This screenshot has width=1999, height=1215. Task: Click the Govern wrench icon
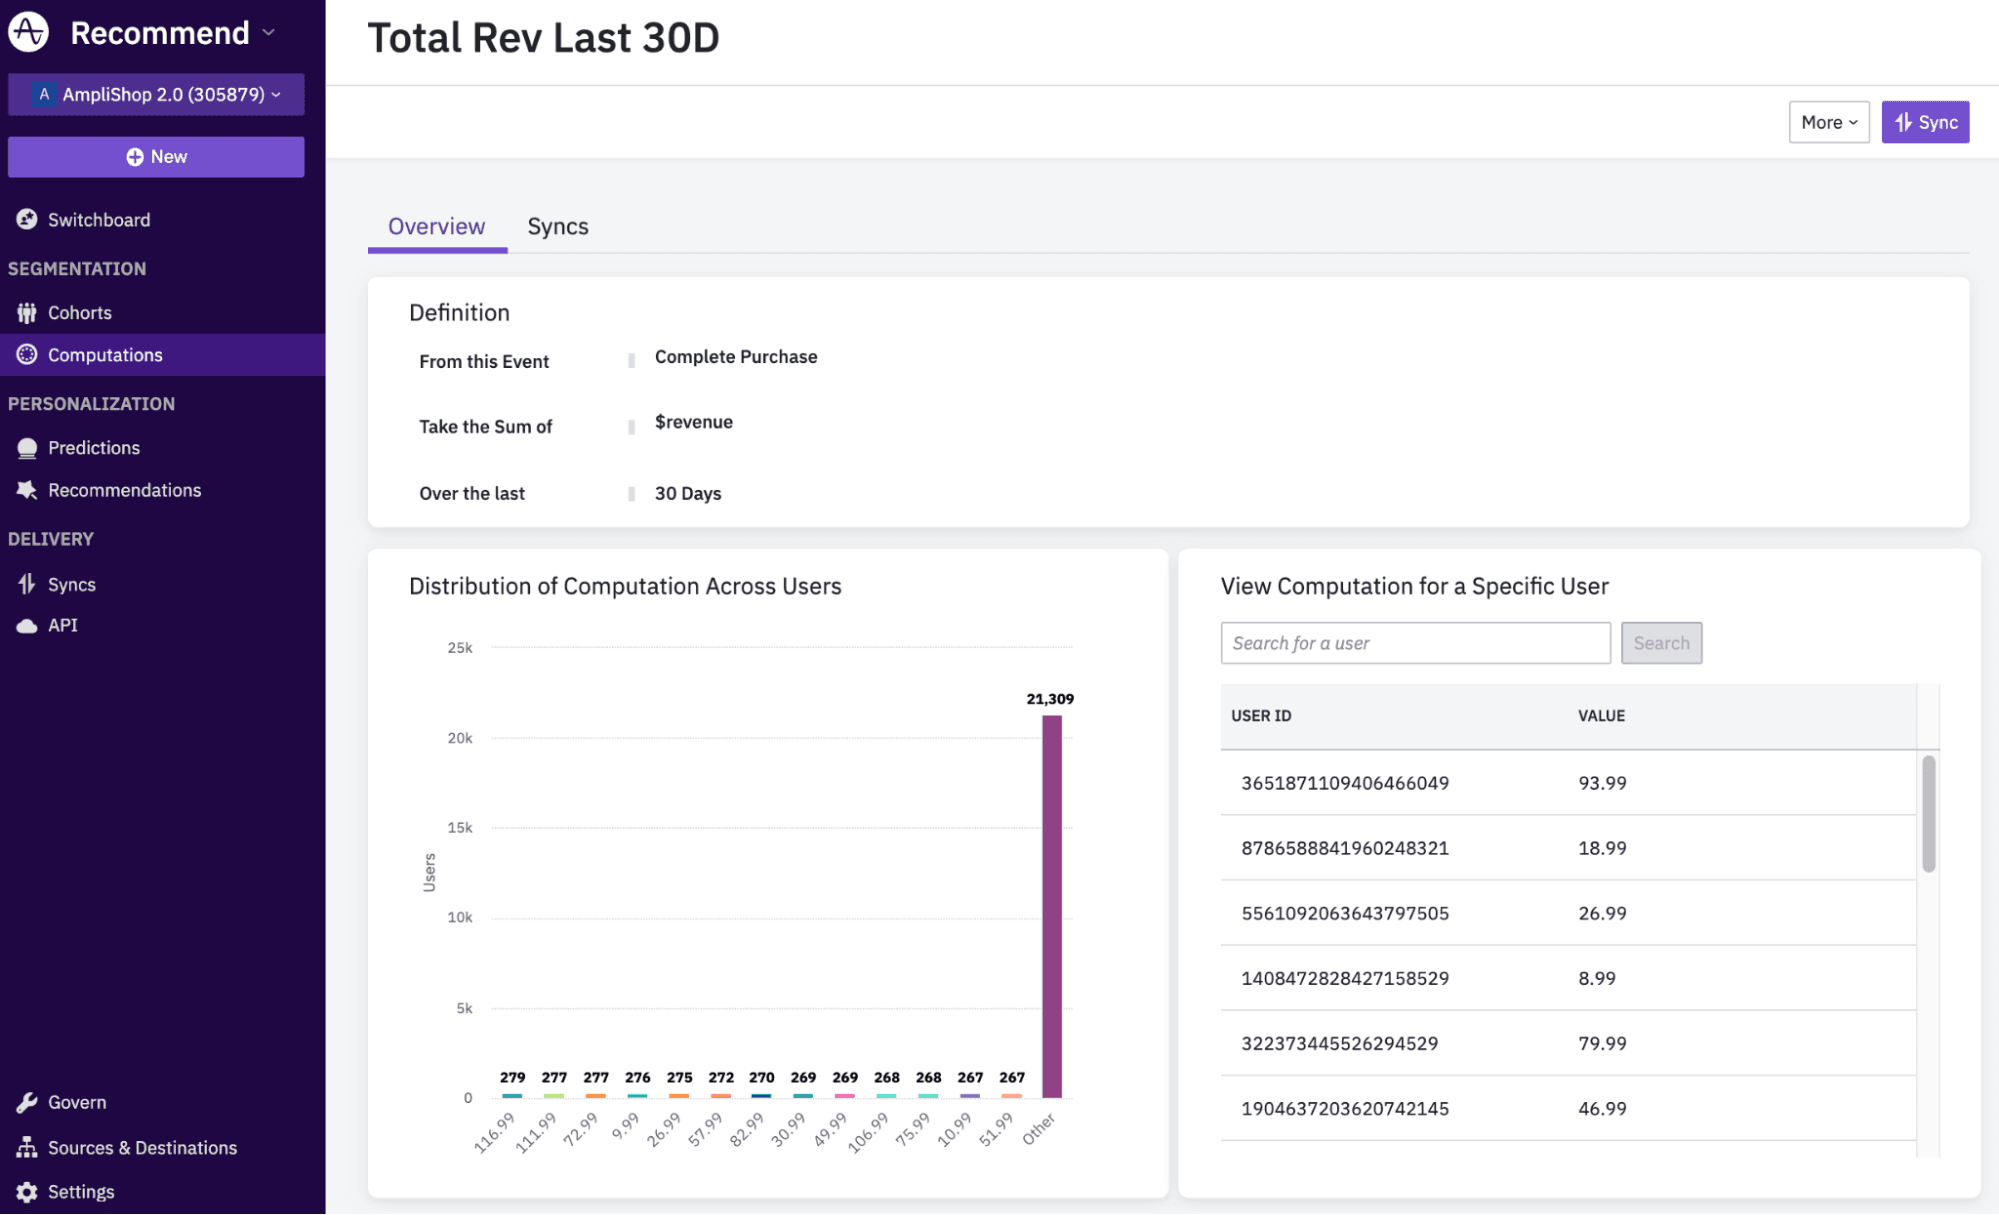click(27, 1102)
